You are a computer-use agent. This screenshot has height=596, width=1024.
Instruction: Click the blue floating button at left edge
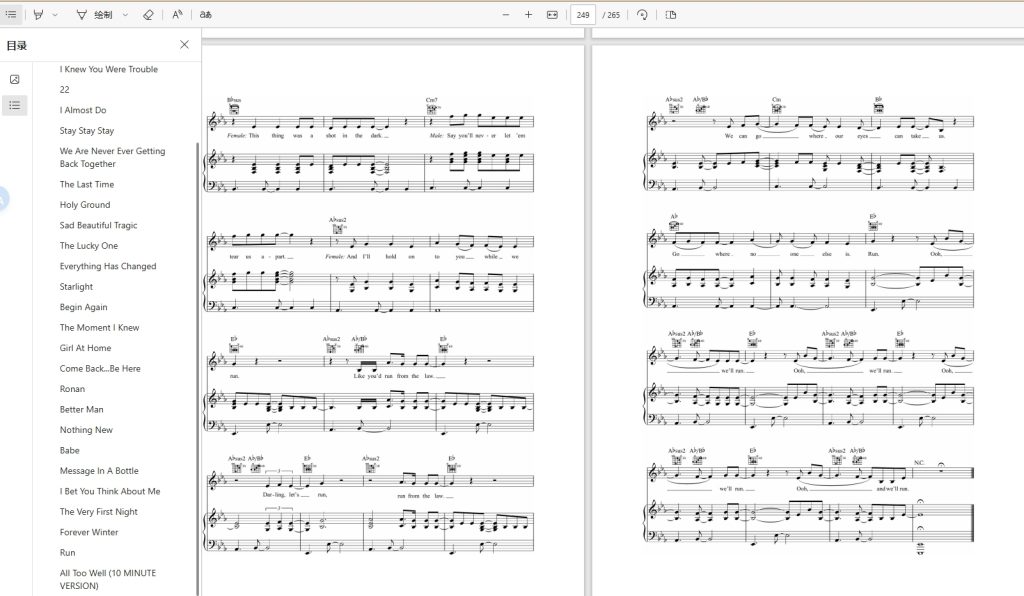[x=3, y=198]
